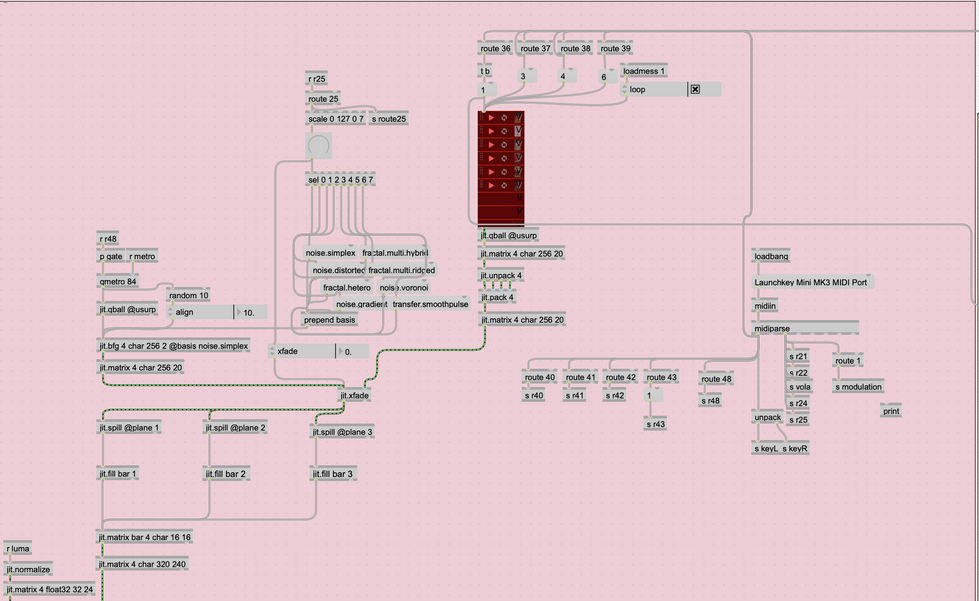Toggle loop icon on first playlist clip
Viewport: 979px width, 601px height.
click(x=504, y=118)
